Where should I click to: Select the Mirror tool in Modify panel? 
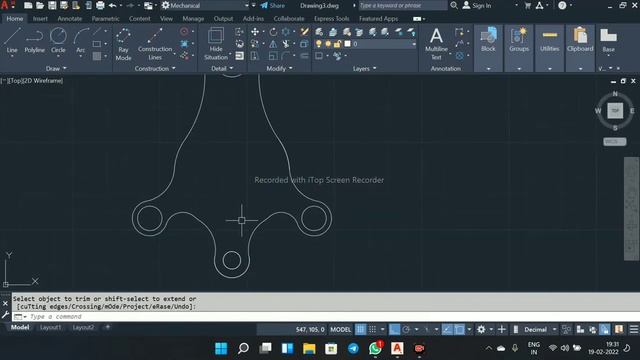pyautogui.click(x=273, y=44)
